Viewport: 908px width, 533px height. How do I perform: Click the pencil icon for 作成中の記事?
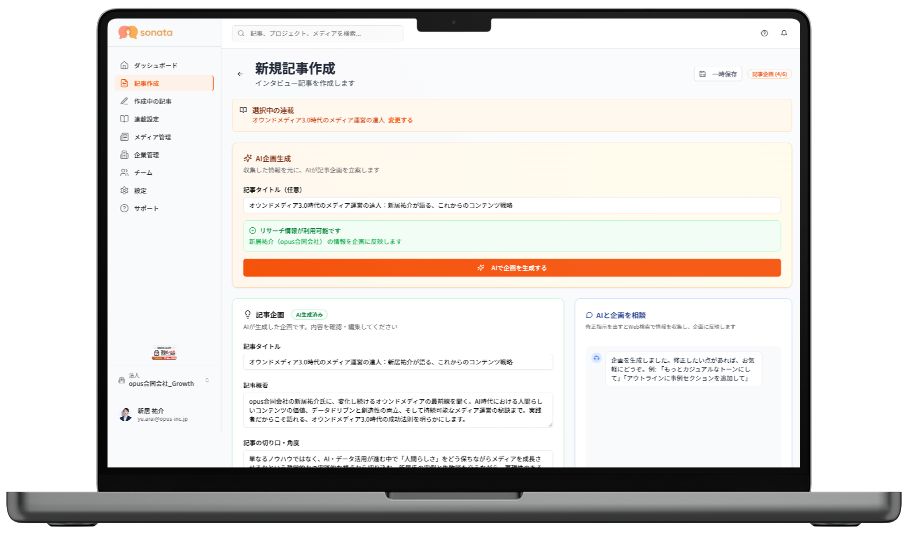point(123,101)
